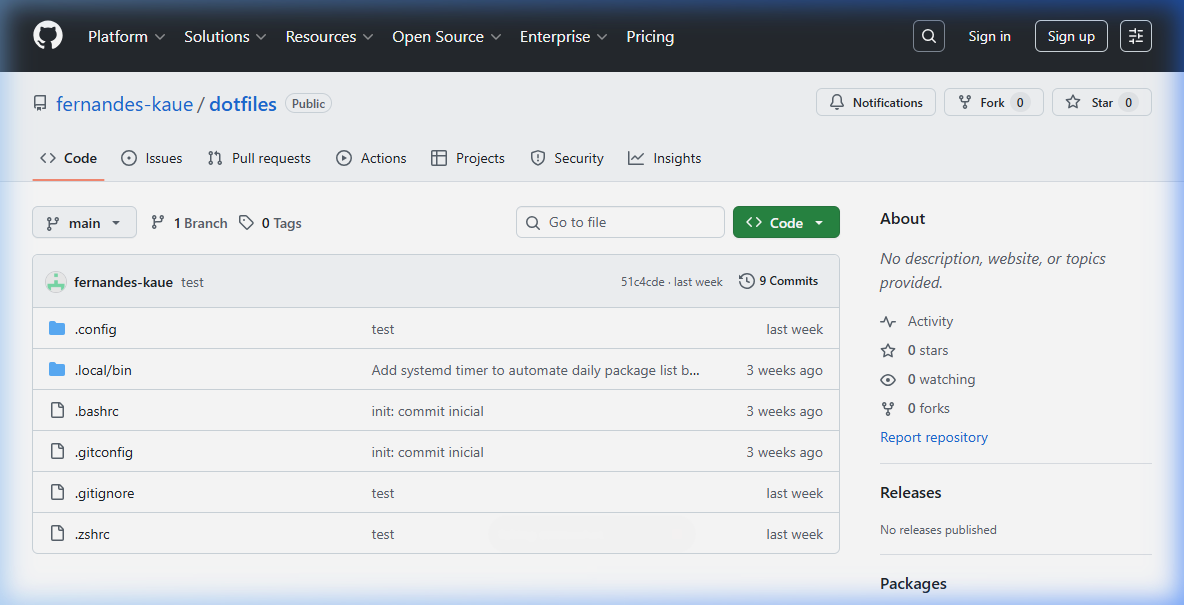Click the .bashrc file icon
1184x605 pixels.
[x=57, y=410]
